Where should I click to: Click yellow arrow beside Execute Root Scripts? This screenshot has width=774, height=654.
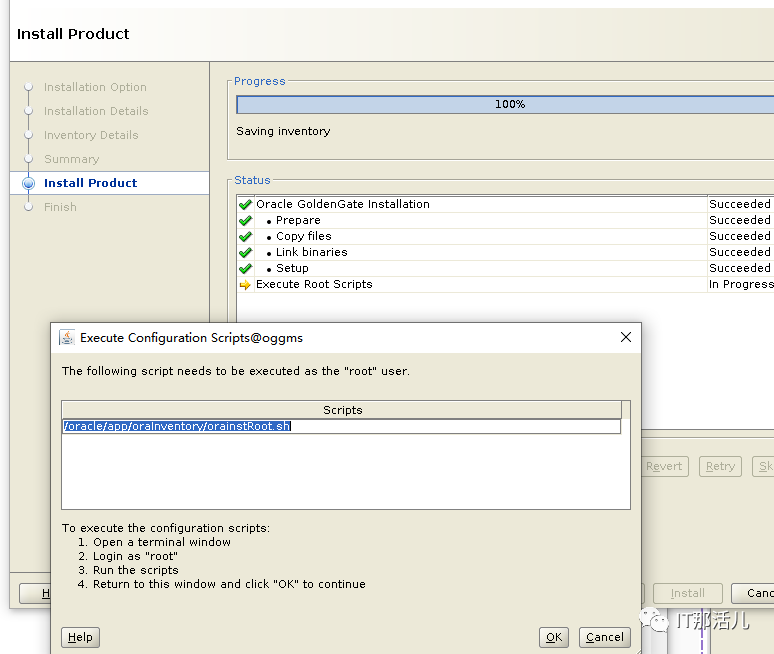[245, 285]
